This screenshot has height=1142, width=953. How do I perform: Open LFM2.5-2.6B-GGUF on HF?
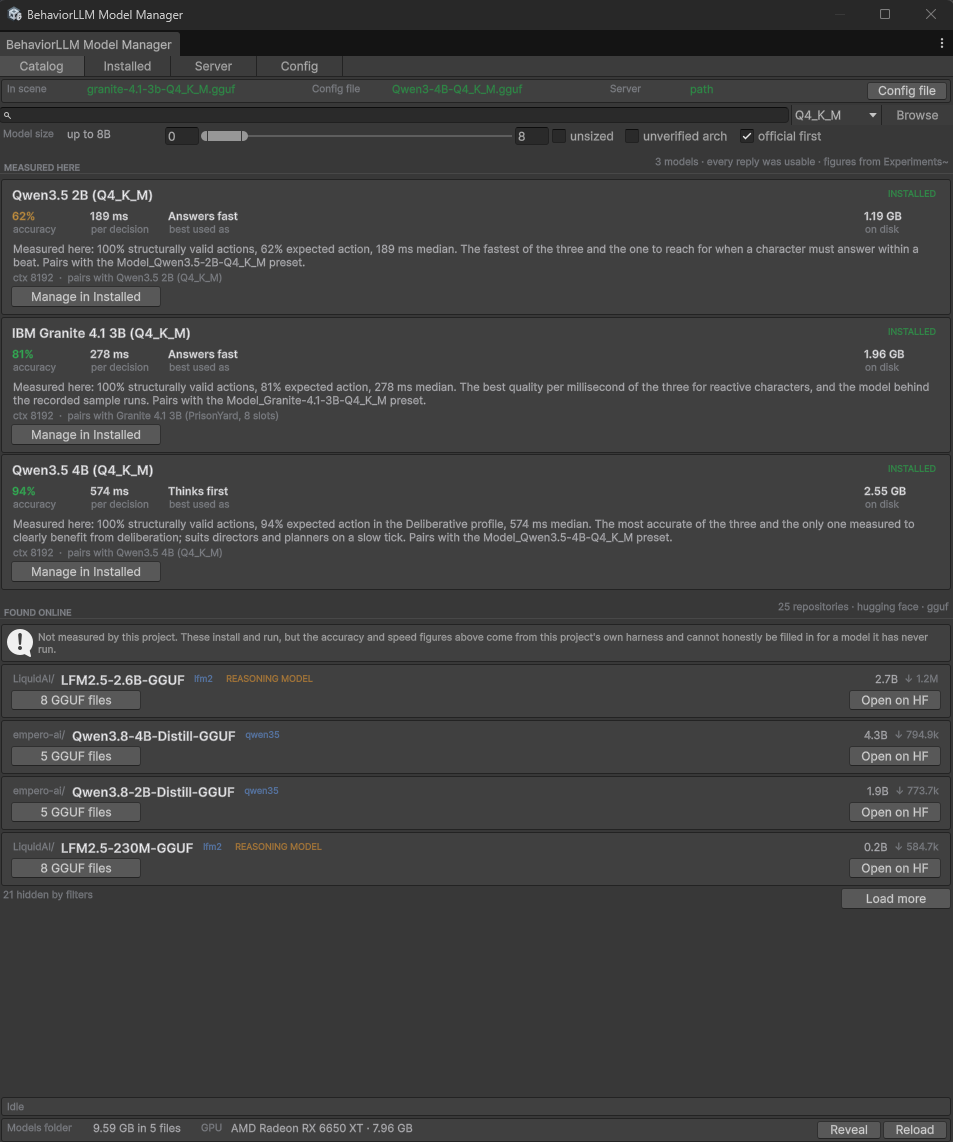(x=895, y=700)
